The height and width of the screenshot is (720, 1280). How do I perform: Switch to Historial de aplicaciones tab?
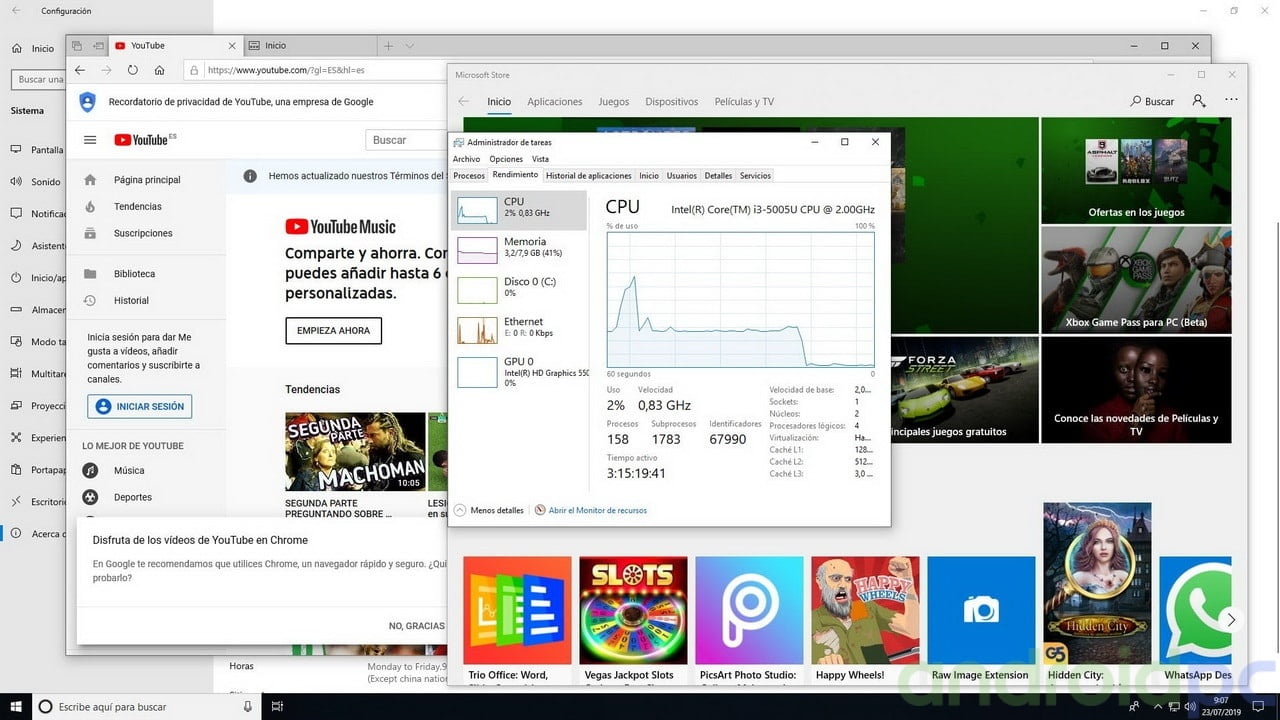[x=589, y=176]
